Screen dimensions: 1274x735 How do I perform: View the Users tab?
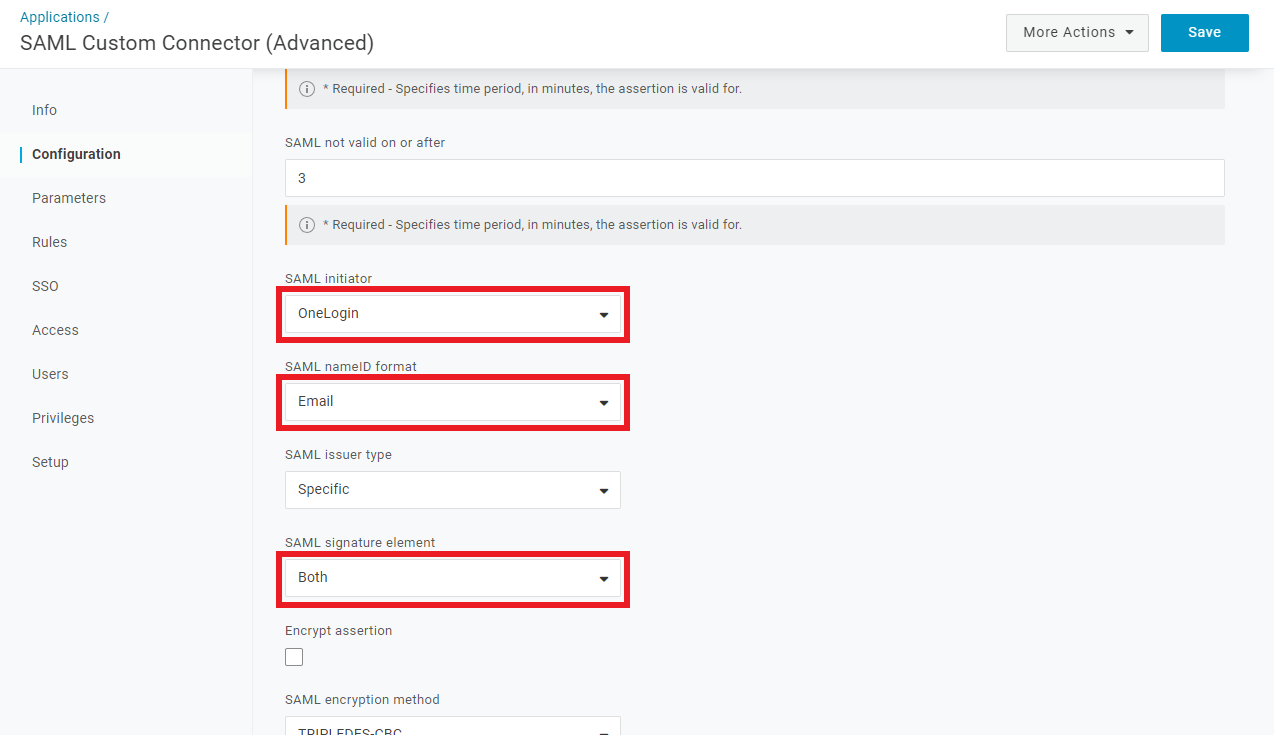click(50, 374)
